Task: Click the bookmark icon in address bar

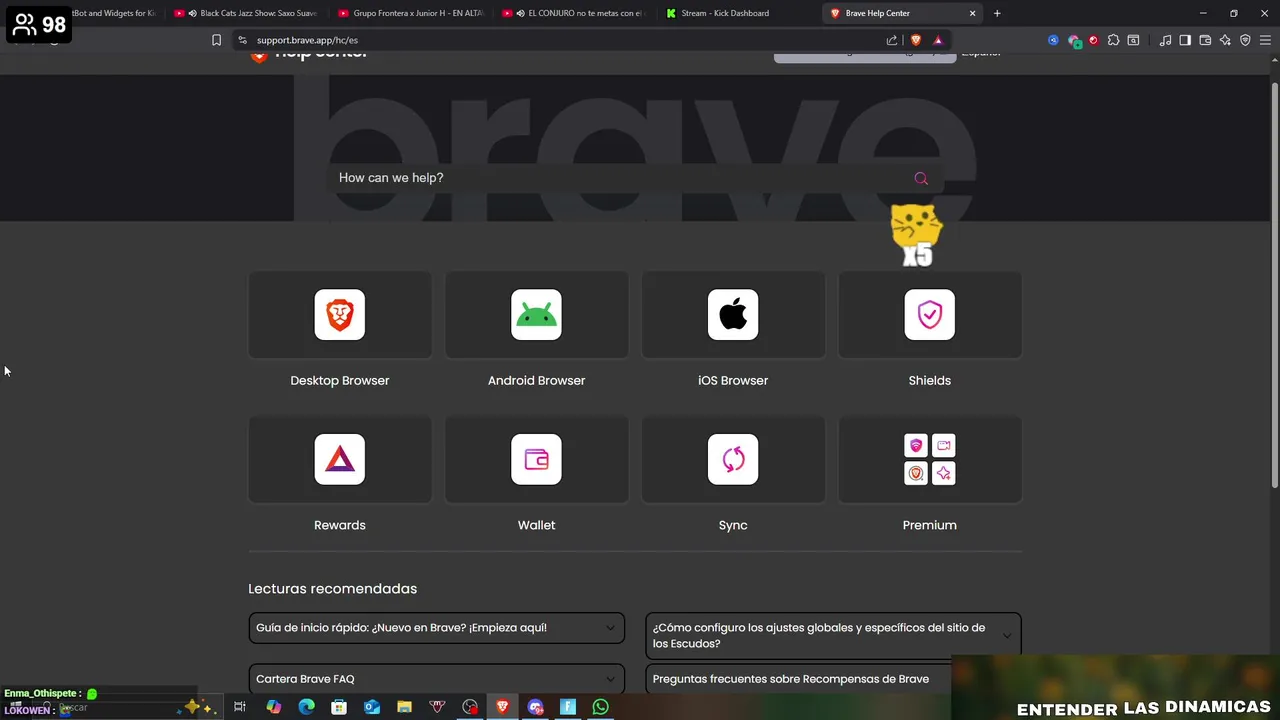Action: point(216,40)
